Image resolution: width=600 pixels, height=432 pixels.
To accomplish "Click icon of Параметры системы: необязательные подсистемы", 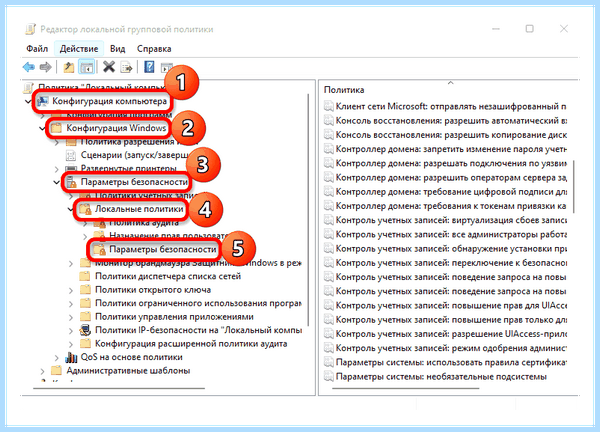I will 329,377.
